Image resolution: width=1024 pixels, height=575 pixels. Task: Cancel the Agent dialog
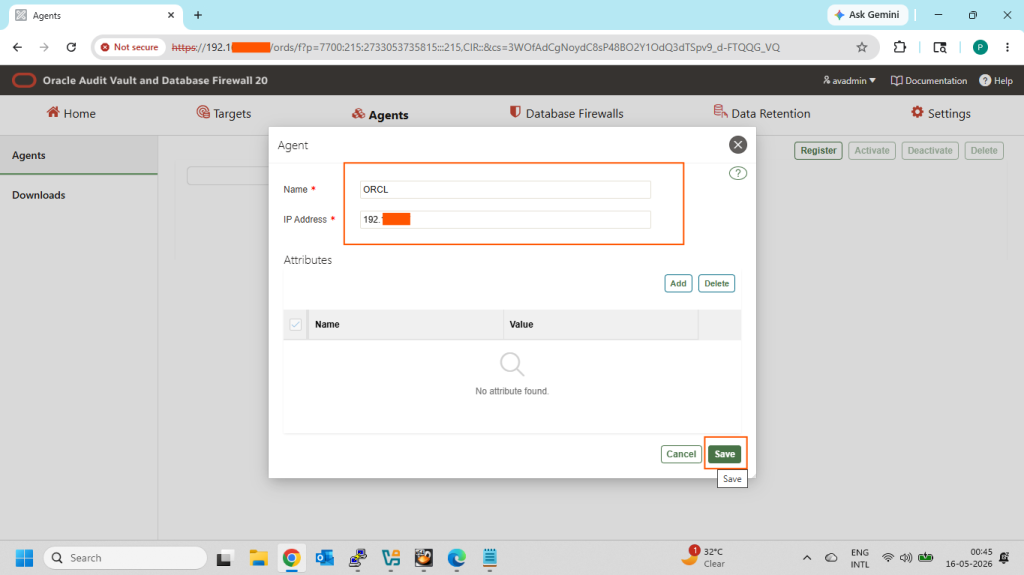click(681, 454)
